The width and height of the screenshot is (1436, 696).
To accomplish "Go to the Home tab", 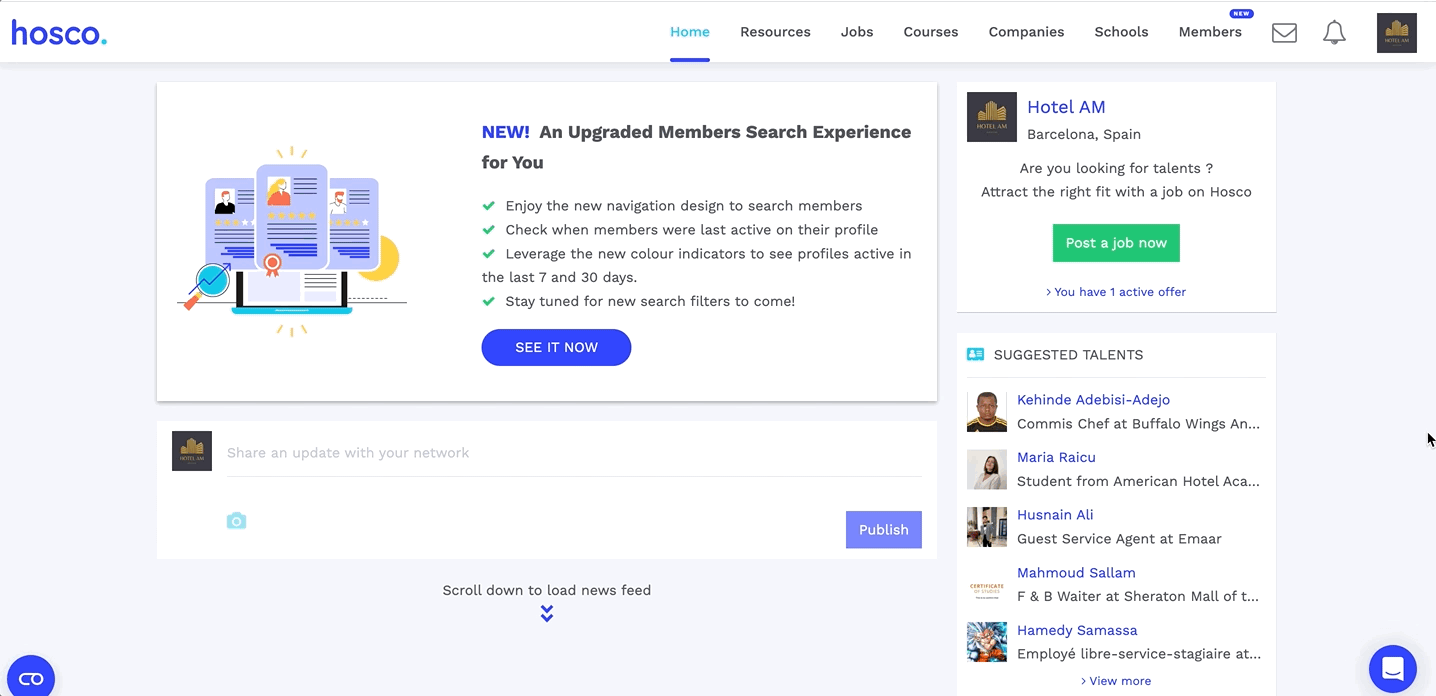I will pyautogui.click(x=690, y=32).
